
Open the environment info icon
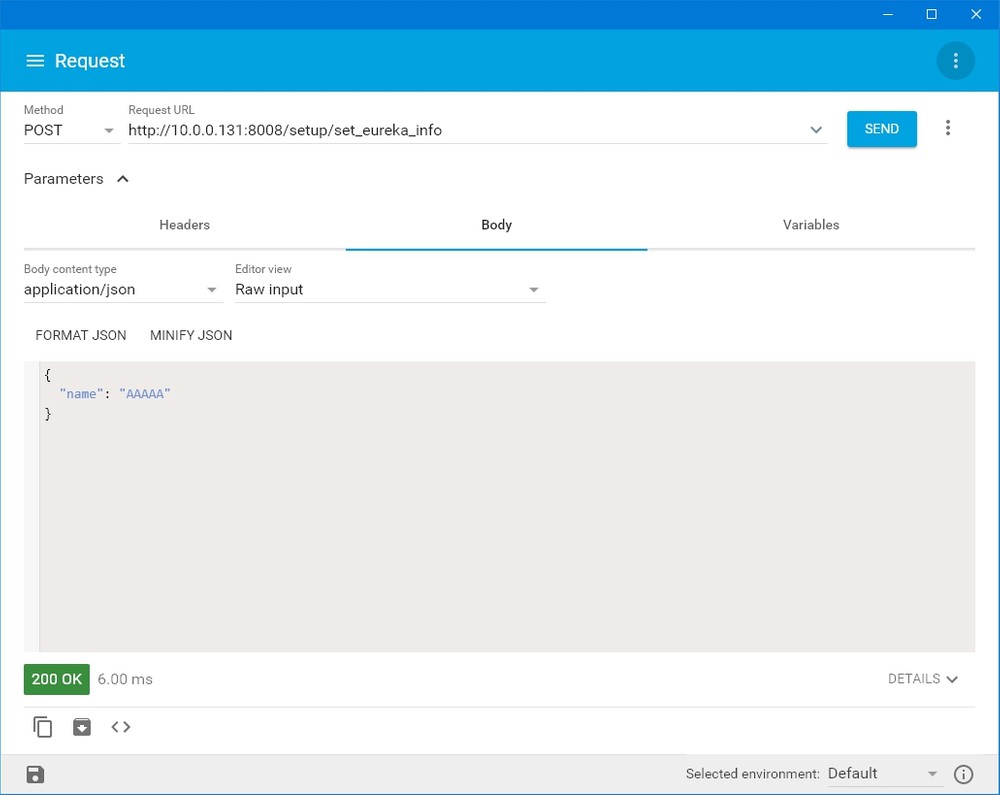pos(963,774)
